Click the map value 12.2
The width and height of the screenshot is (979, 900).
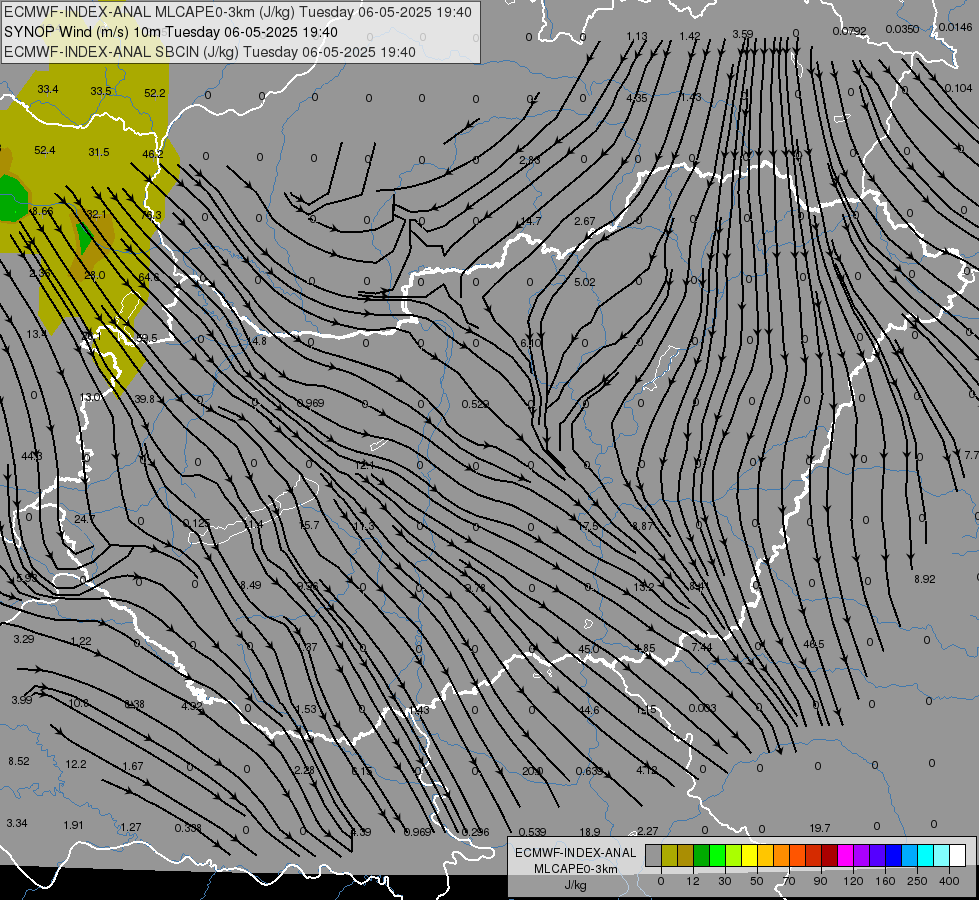click(x=76, y=764)
